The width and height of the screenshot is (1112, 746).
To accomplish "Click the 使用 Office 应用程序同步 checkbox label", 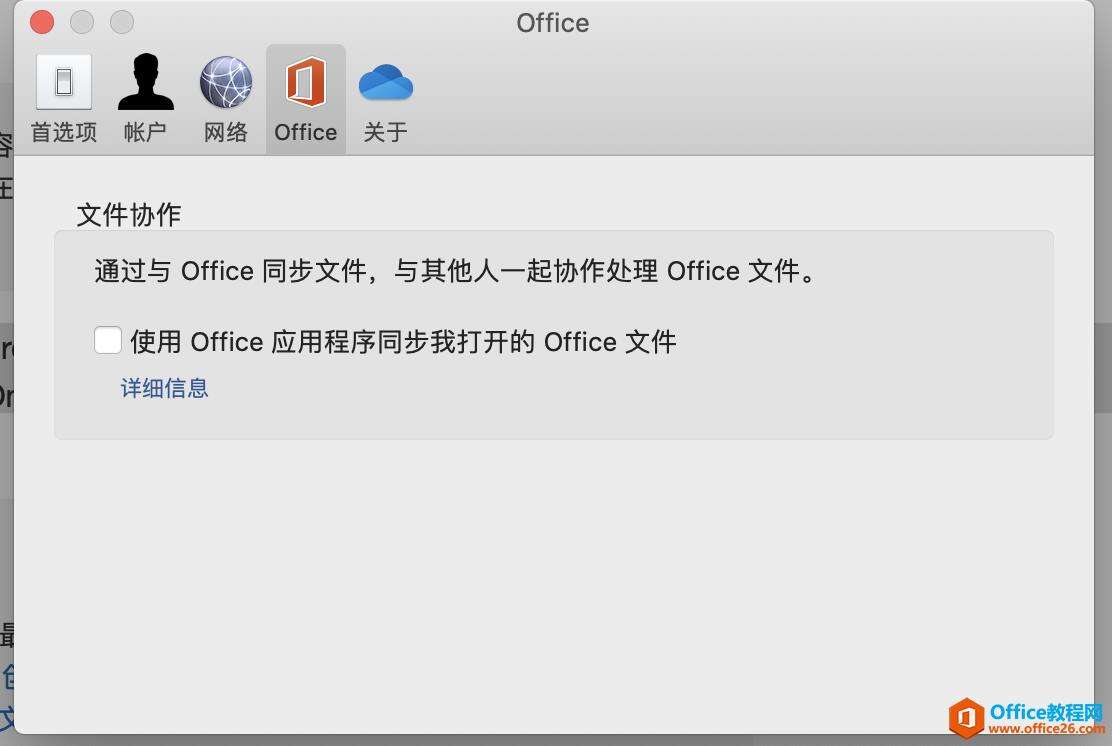I will point(404,342).
